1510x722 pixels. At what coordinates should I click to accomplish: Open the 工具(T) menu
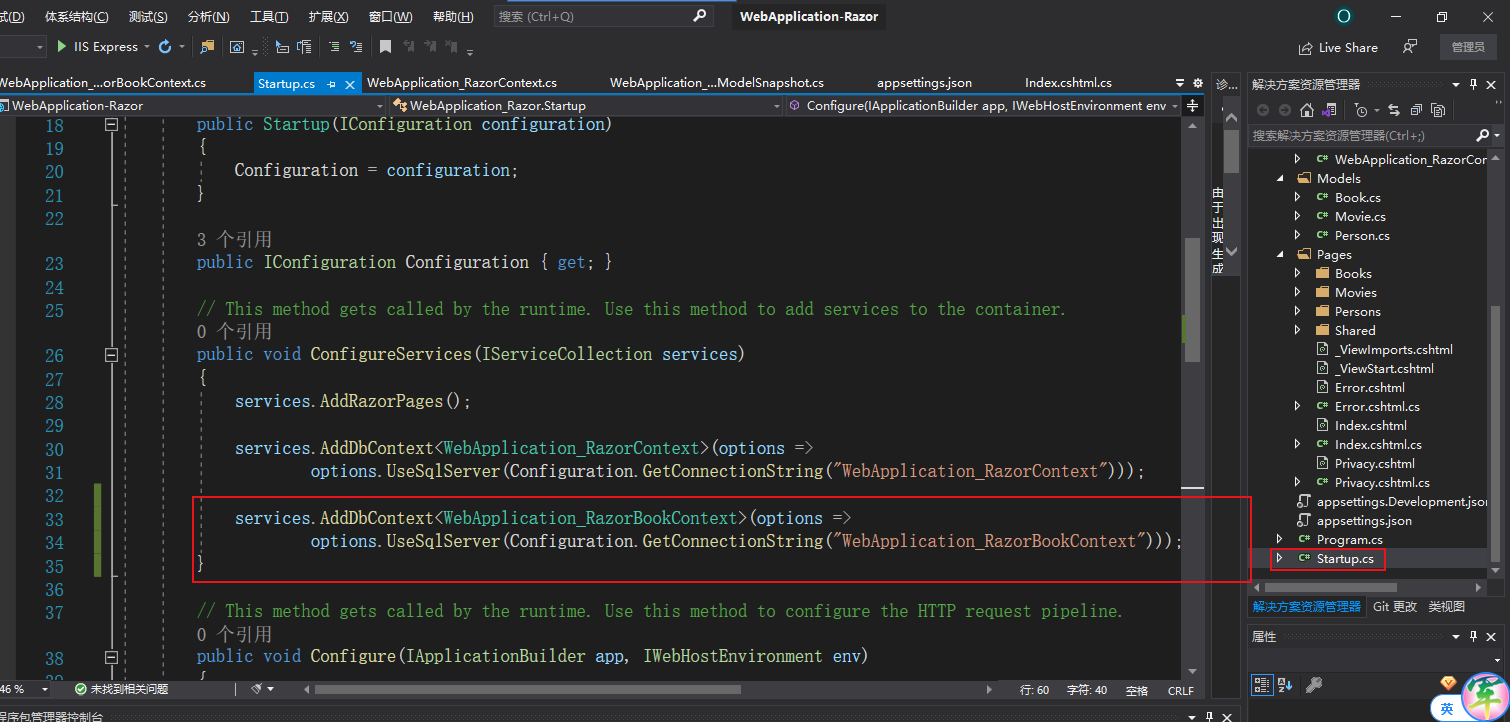(269, 17)
